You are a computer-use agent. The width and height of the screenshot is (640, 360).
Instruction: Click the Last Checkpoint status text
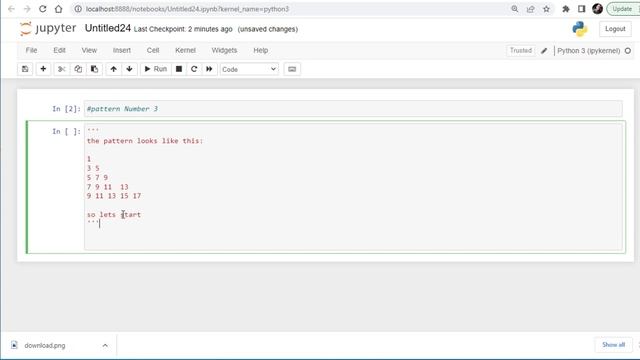[x=183, y=29]
